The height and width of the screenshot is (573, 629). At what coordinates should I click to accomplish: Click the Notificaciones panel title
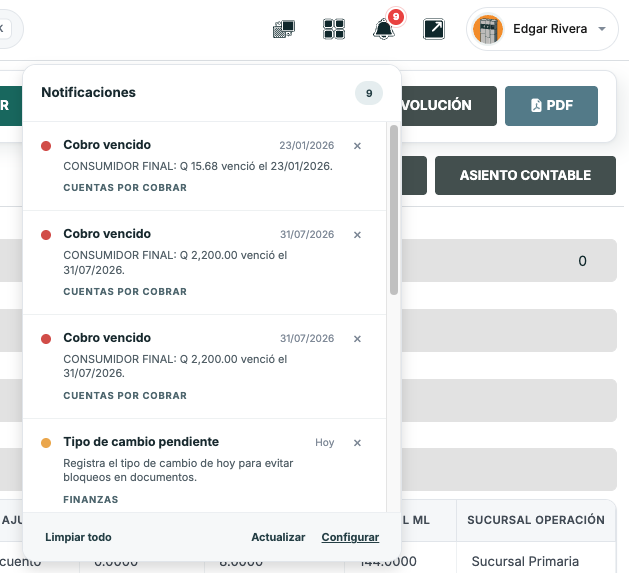(89, 92)
